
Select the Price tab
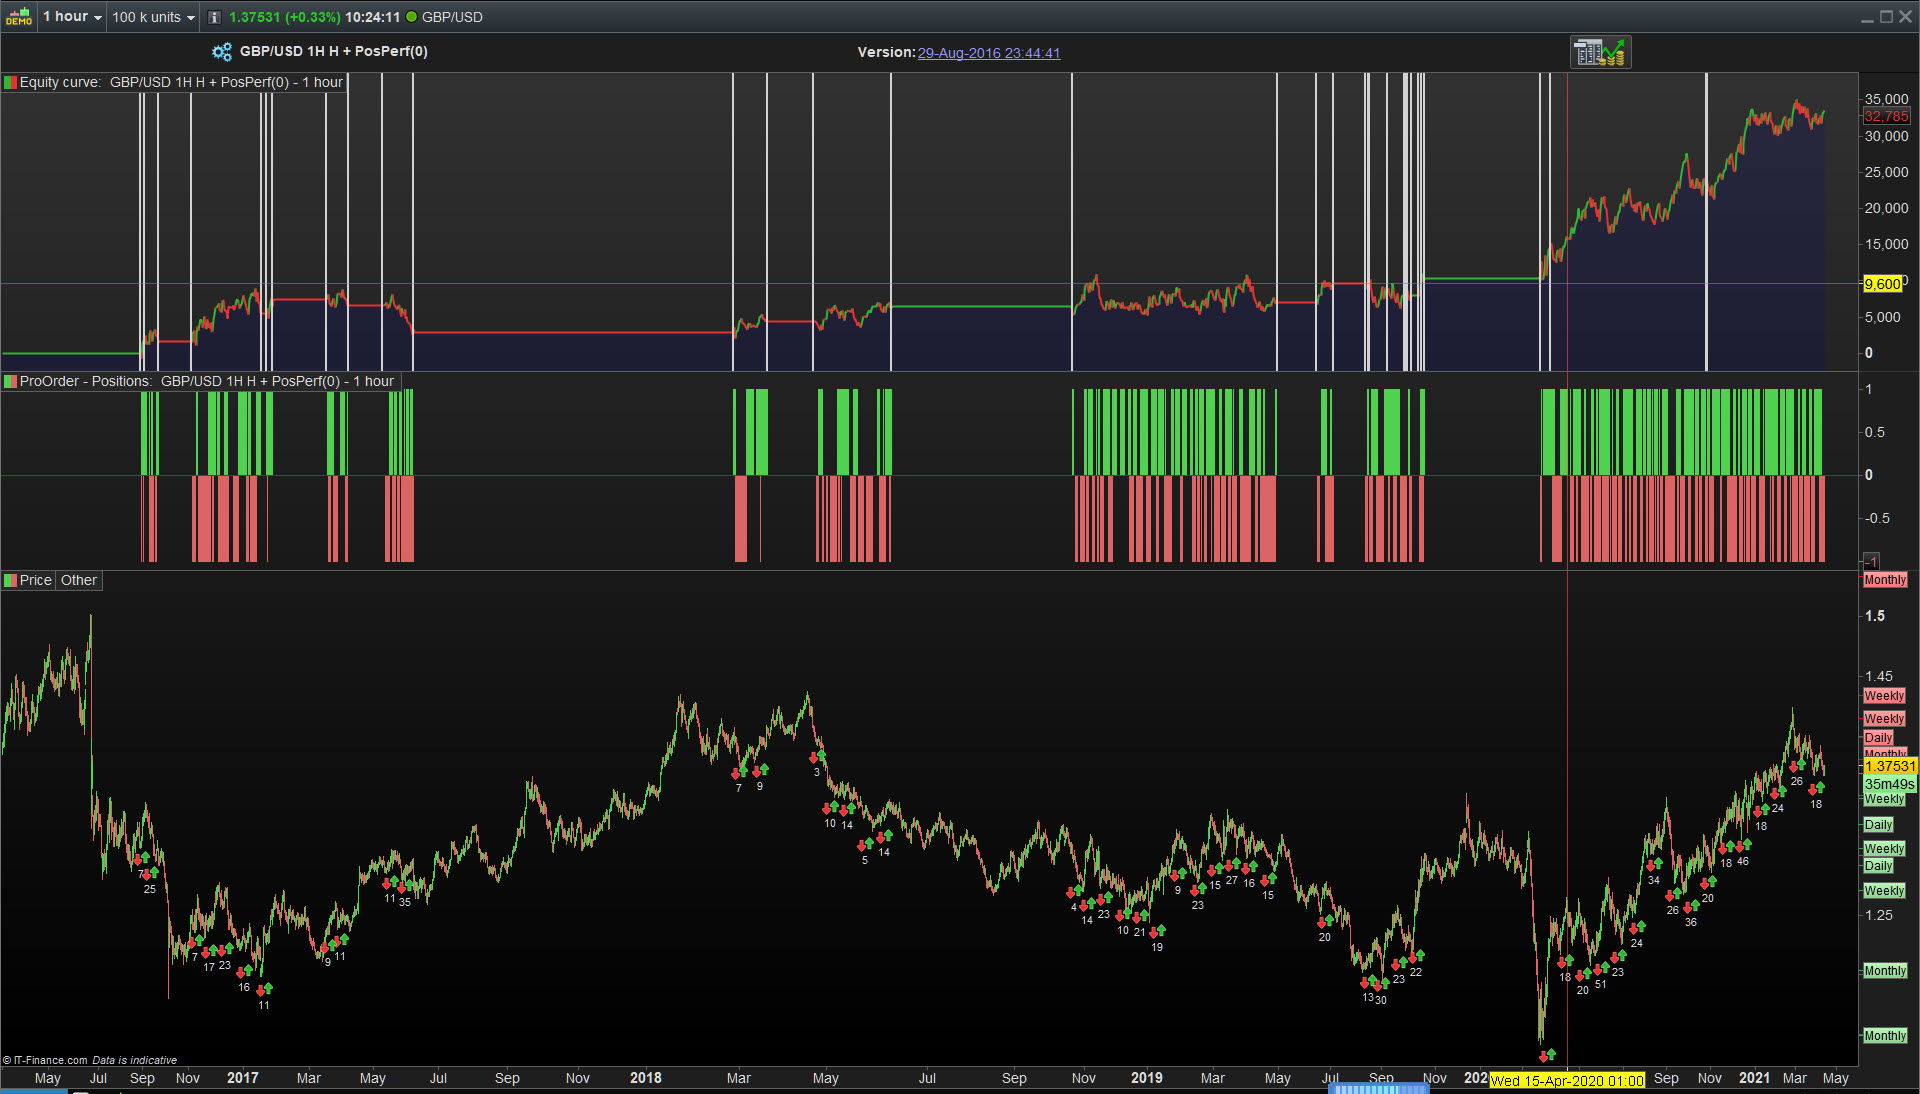point(35,580)
